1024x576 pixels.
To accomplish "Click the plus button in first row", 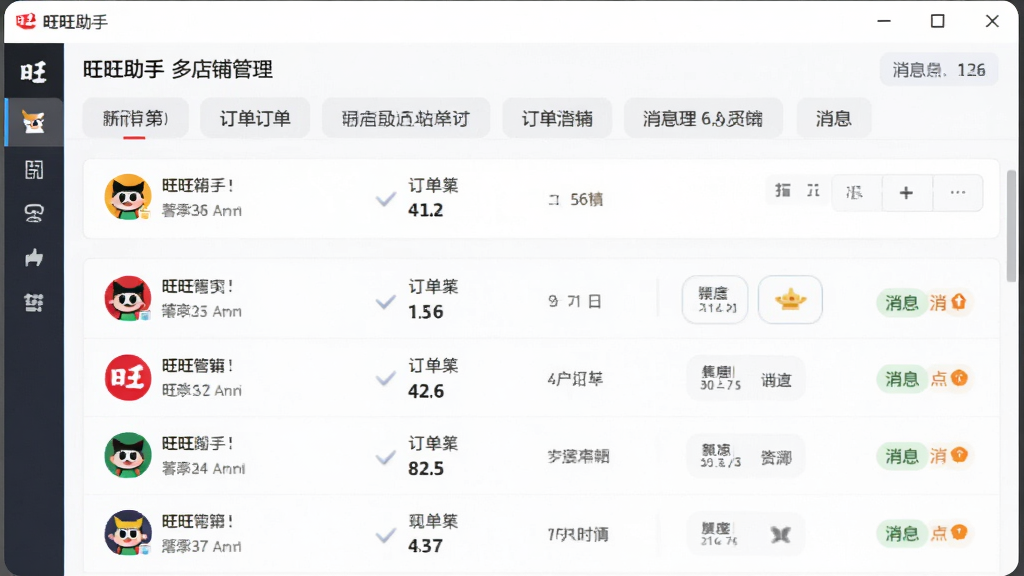I will [x=906, y=193].
